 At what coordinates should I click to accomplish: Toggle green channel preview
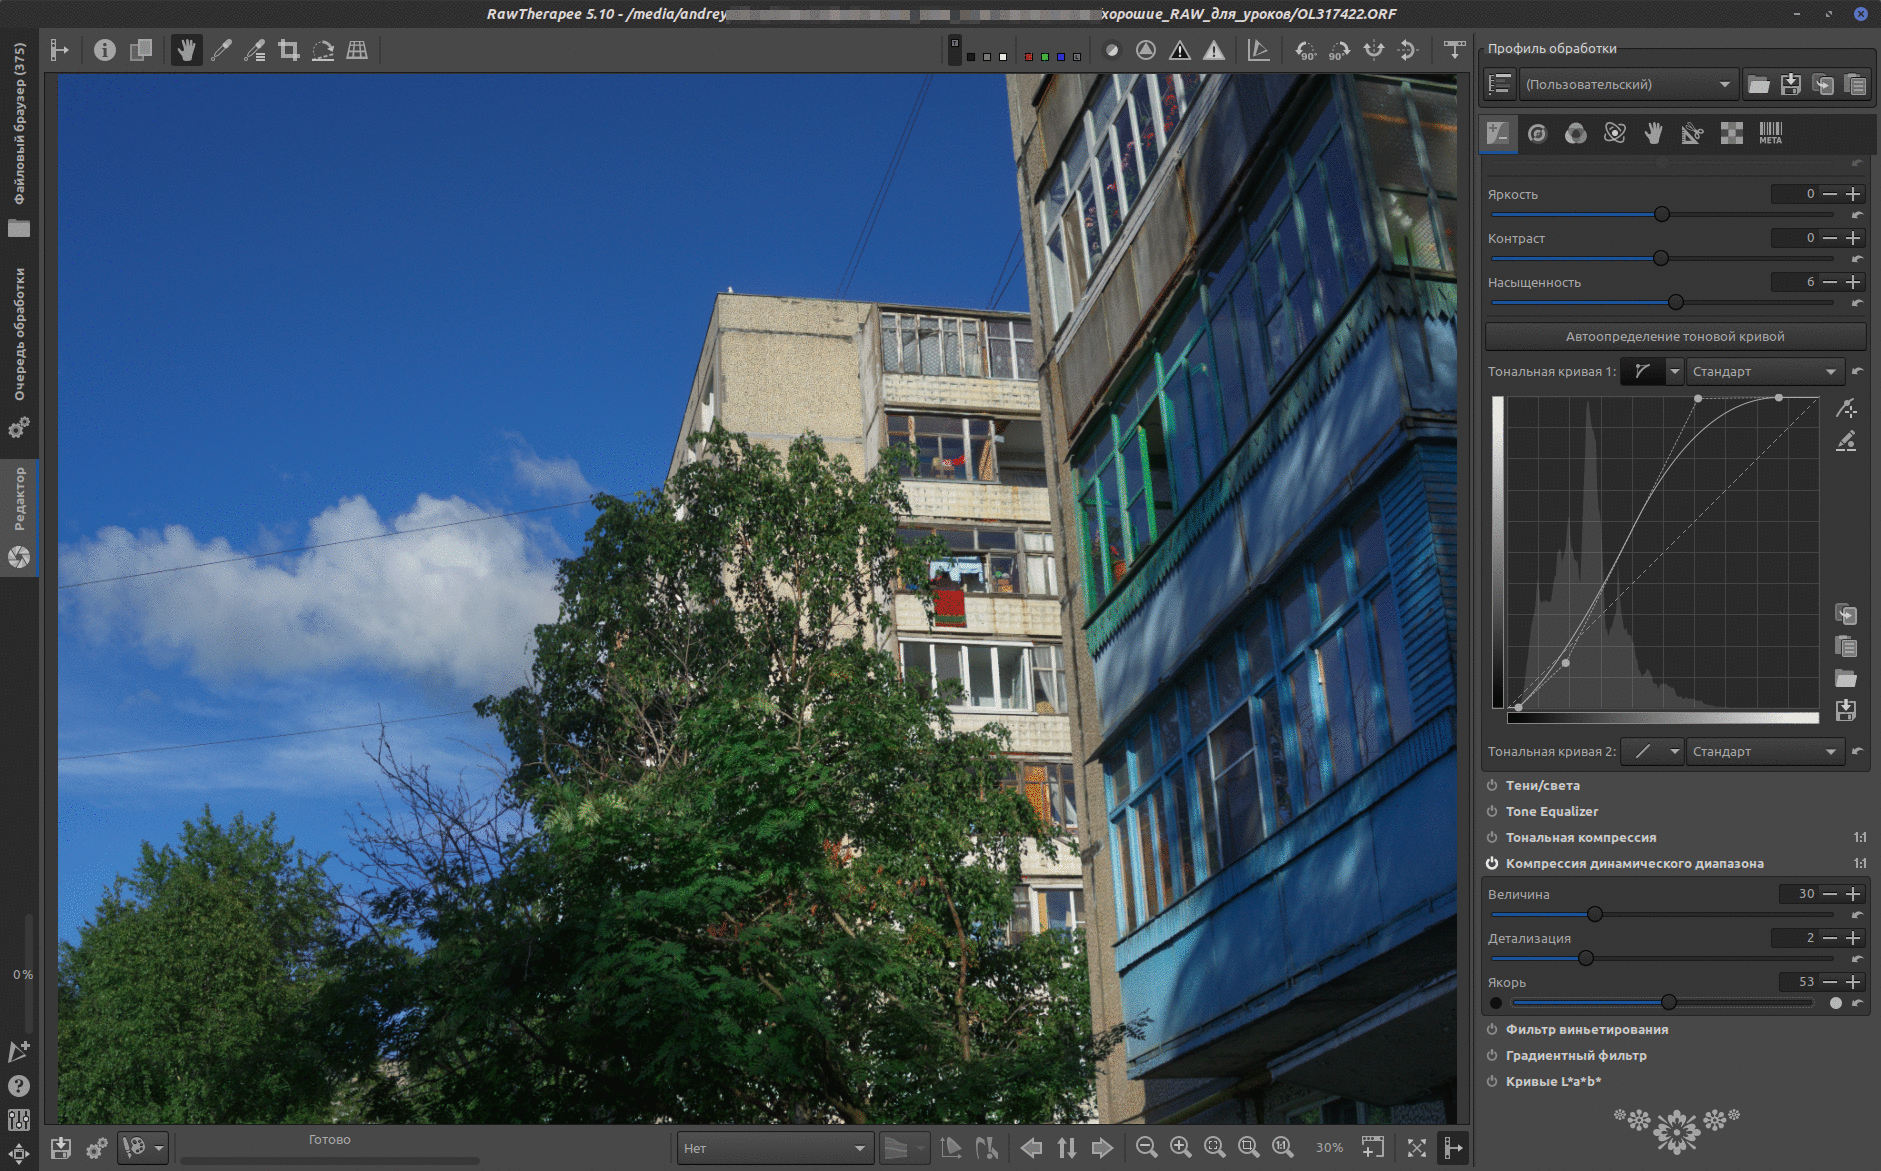tap(1045, 57)
